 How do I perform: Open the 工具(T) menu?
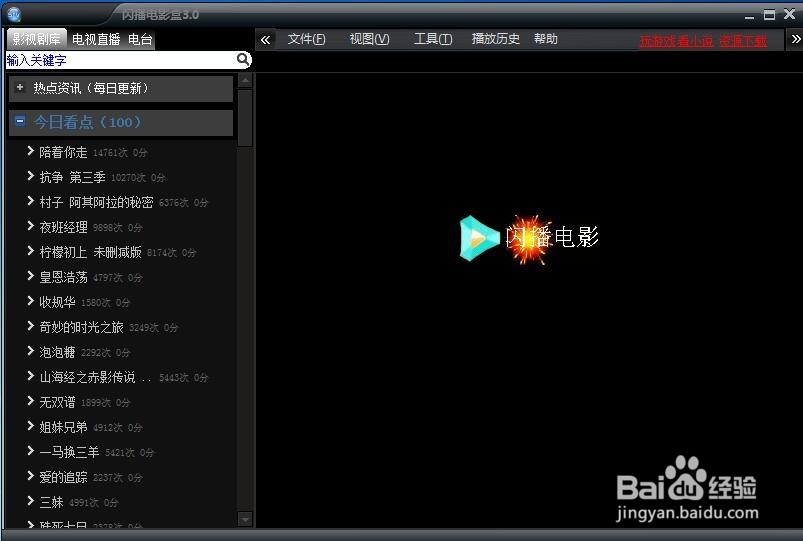pyautogui.click(x=433, y=39)
